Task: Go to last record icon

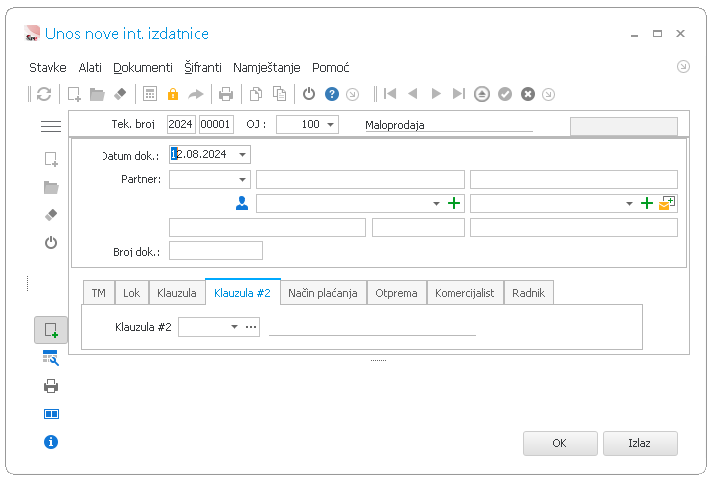Action: pyautogui.click(x=459, y=94)
